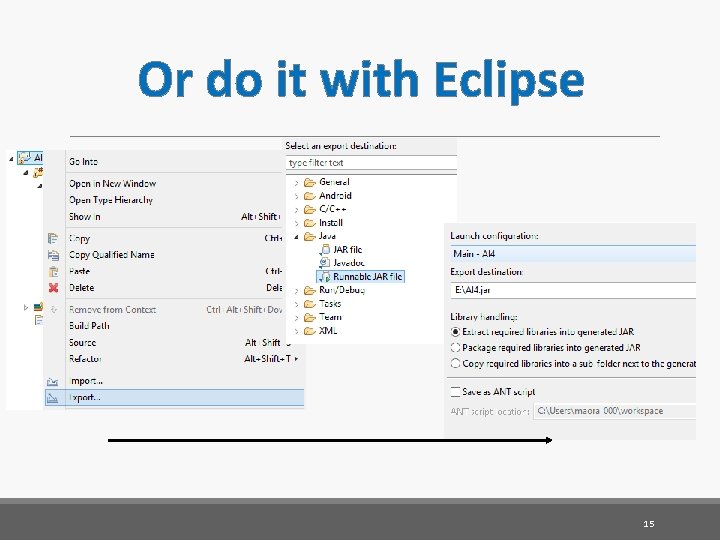Click the Run/Debug folder icon
The height and width of the screenshot is (540, 720).
coord(310,290)
